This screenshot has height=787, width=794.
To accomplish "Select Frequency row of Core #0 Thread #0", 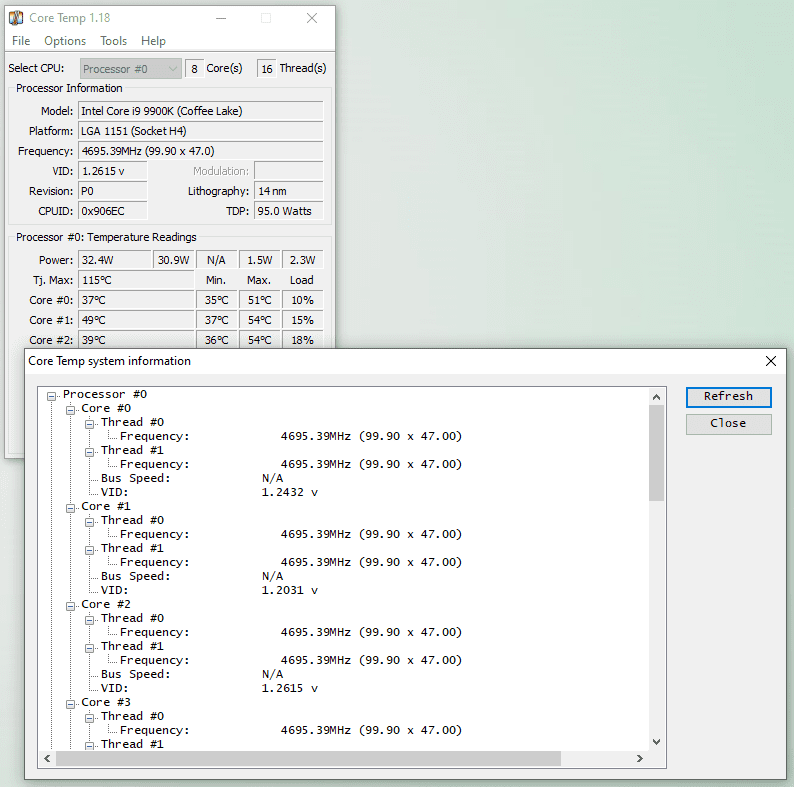I will point(291,436).
